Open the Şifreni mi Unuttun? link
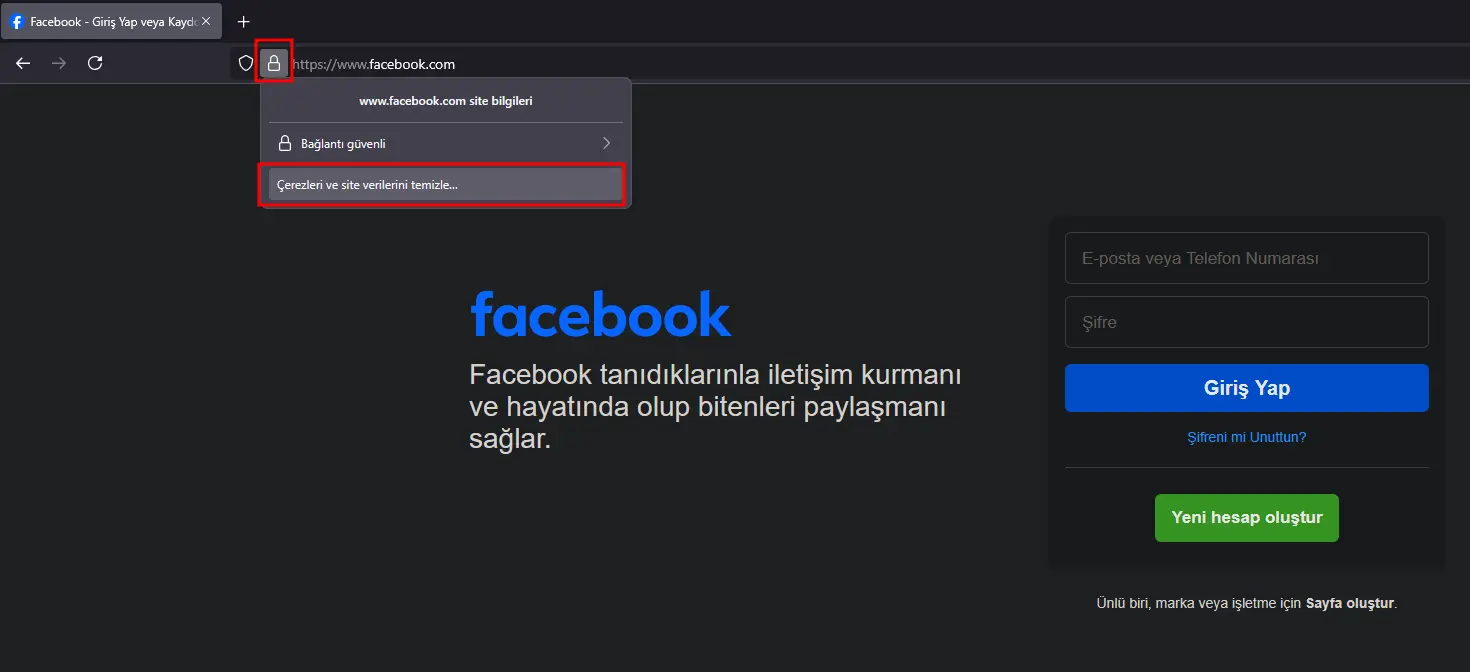The width and height of the screenshot is (1470, 672). 1247,437
